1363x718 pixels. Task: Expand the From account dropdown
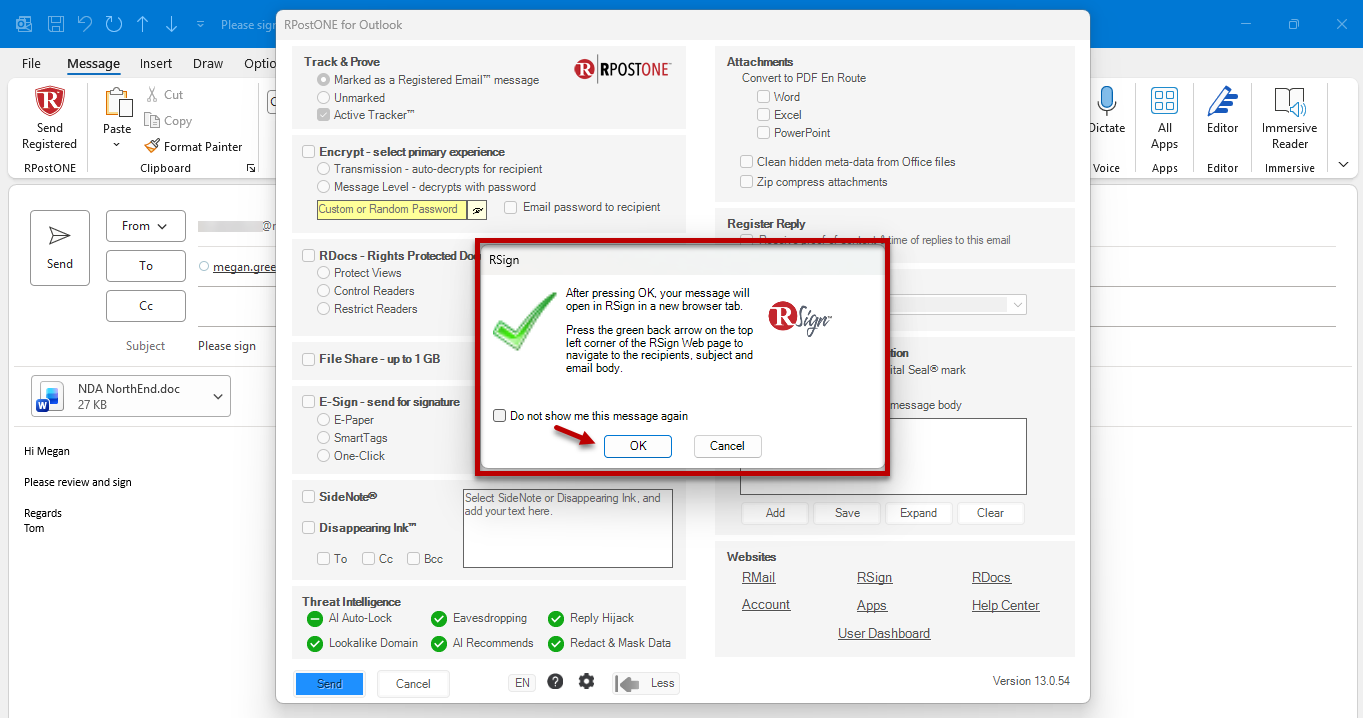(x=145, y=226)
